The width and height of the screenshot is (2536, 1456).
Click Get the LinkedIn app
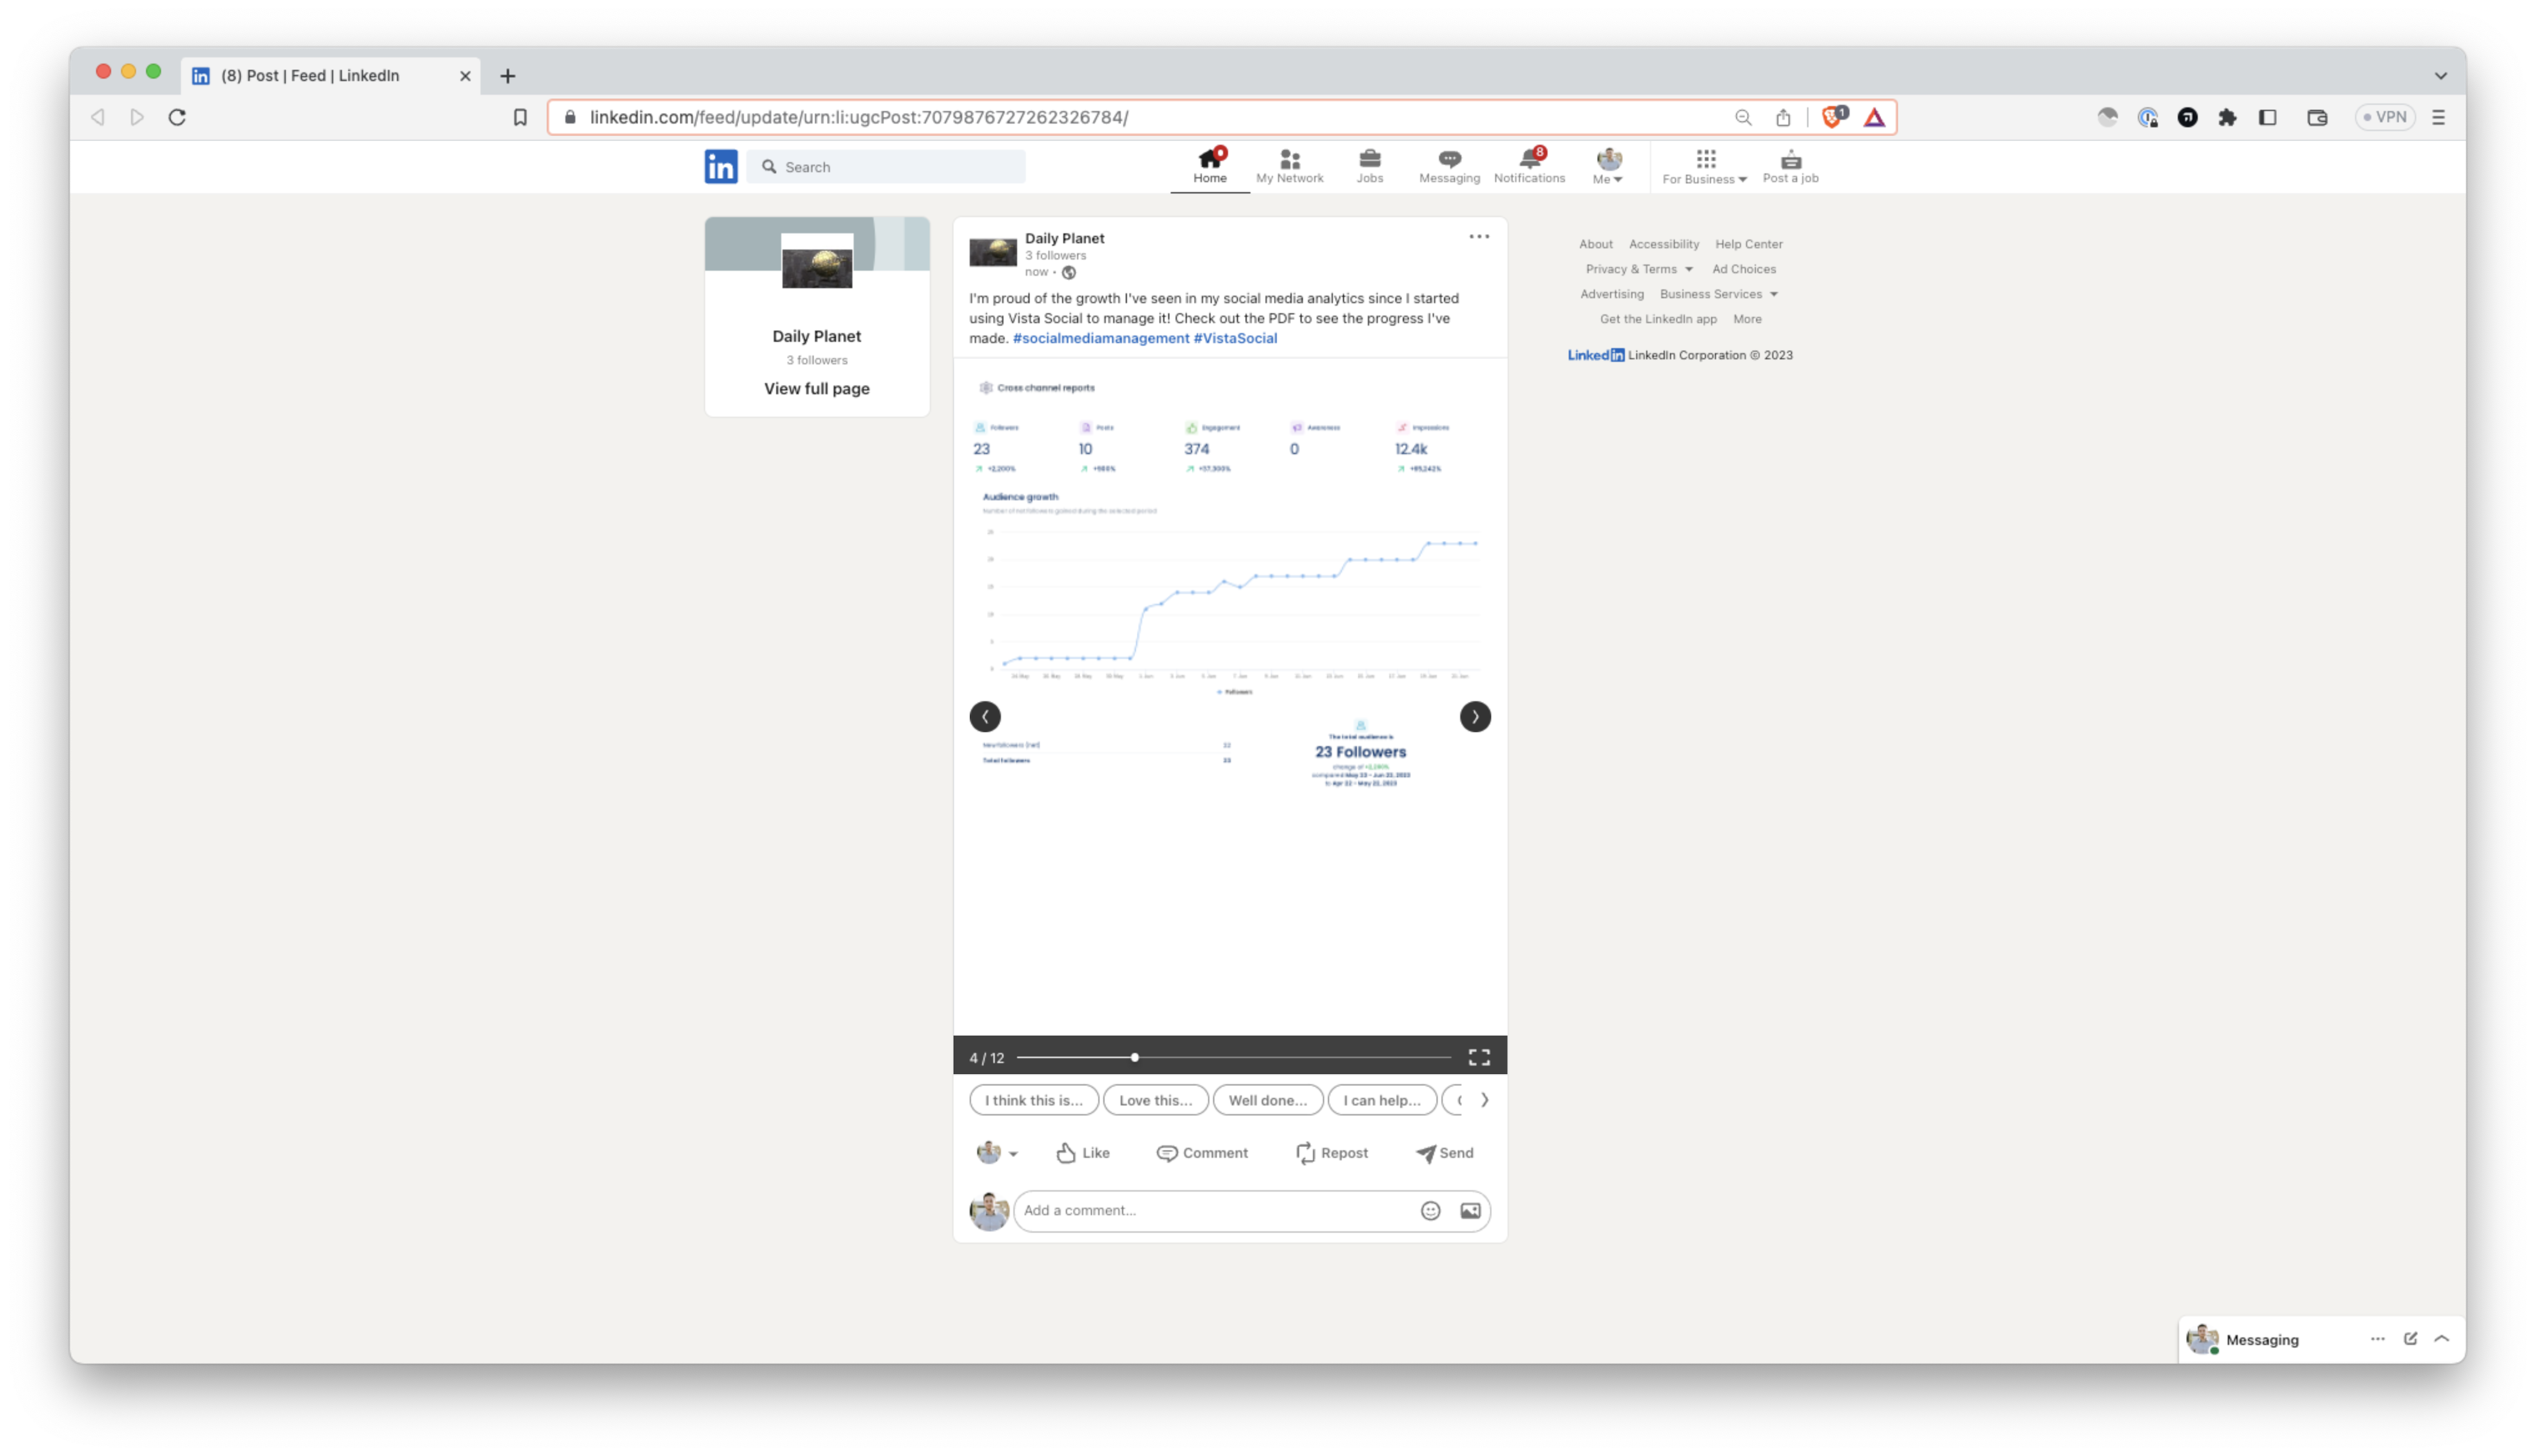(x=1657, y=319)
